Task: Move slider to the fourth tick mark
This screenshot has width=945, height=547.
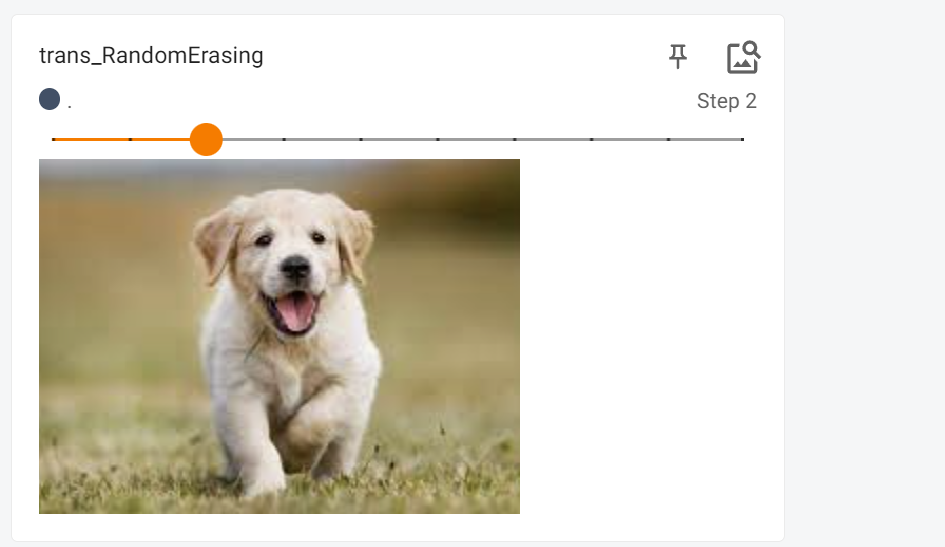Action: point(284,139)
